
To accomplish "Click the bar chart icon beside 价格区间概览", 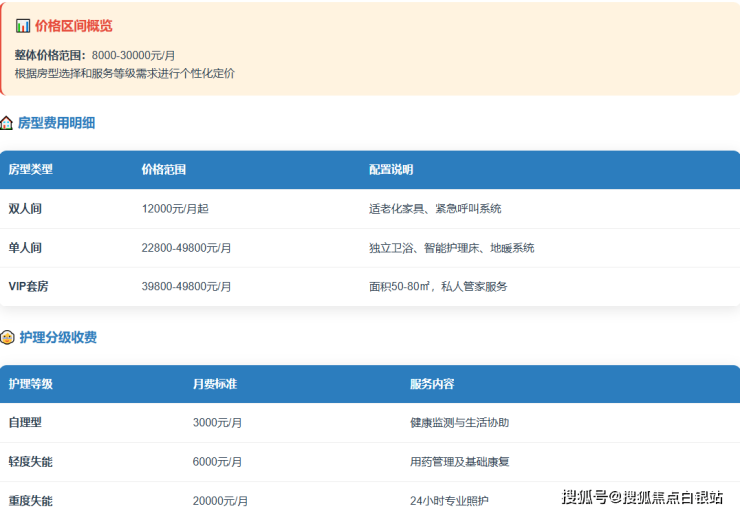I will (22, 26).
